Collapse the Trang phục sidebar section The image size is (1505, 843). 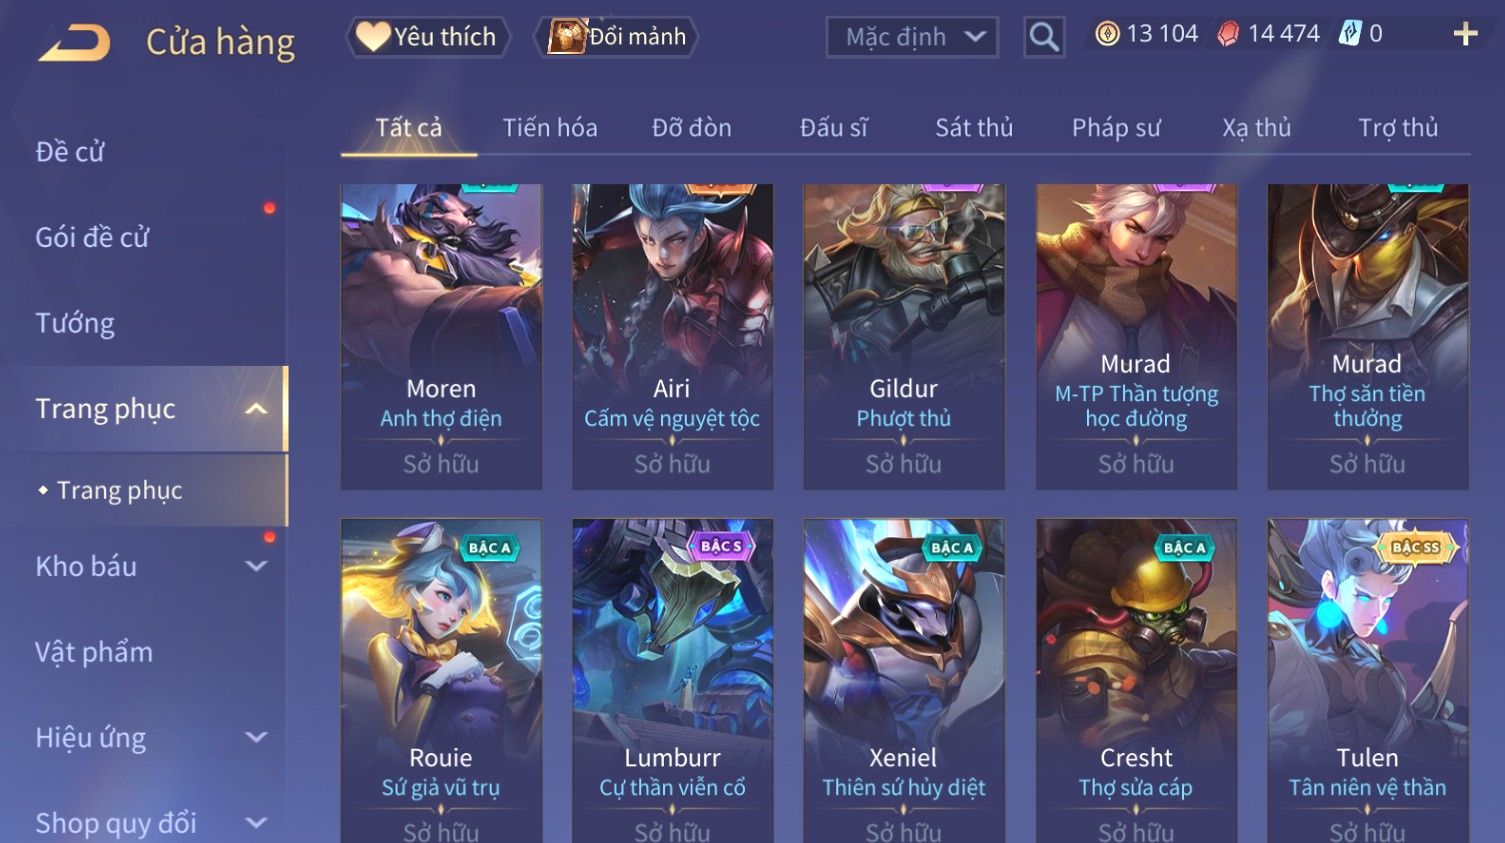tap(257, 408)
